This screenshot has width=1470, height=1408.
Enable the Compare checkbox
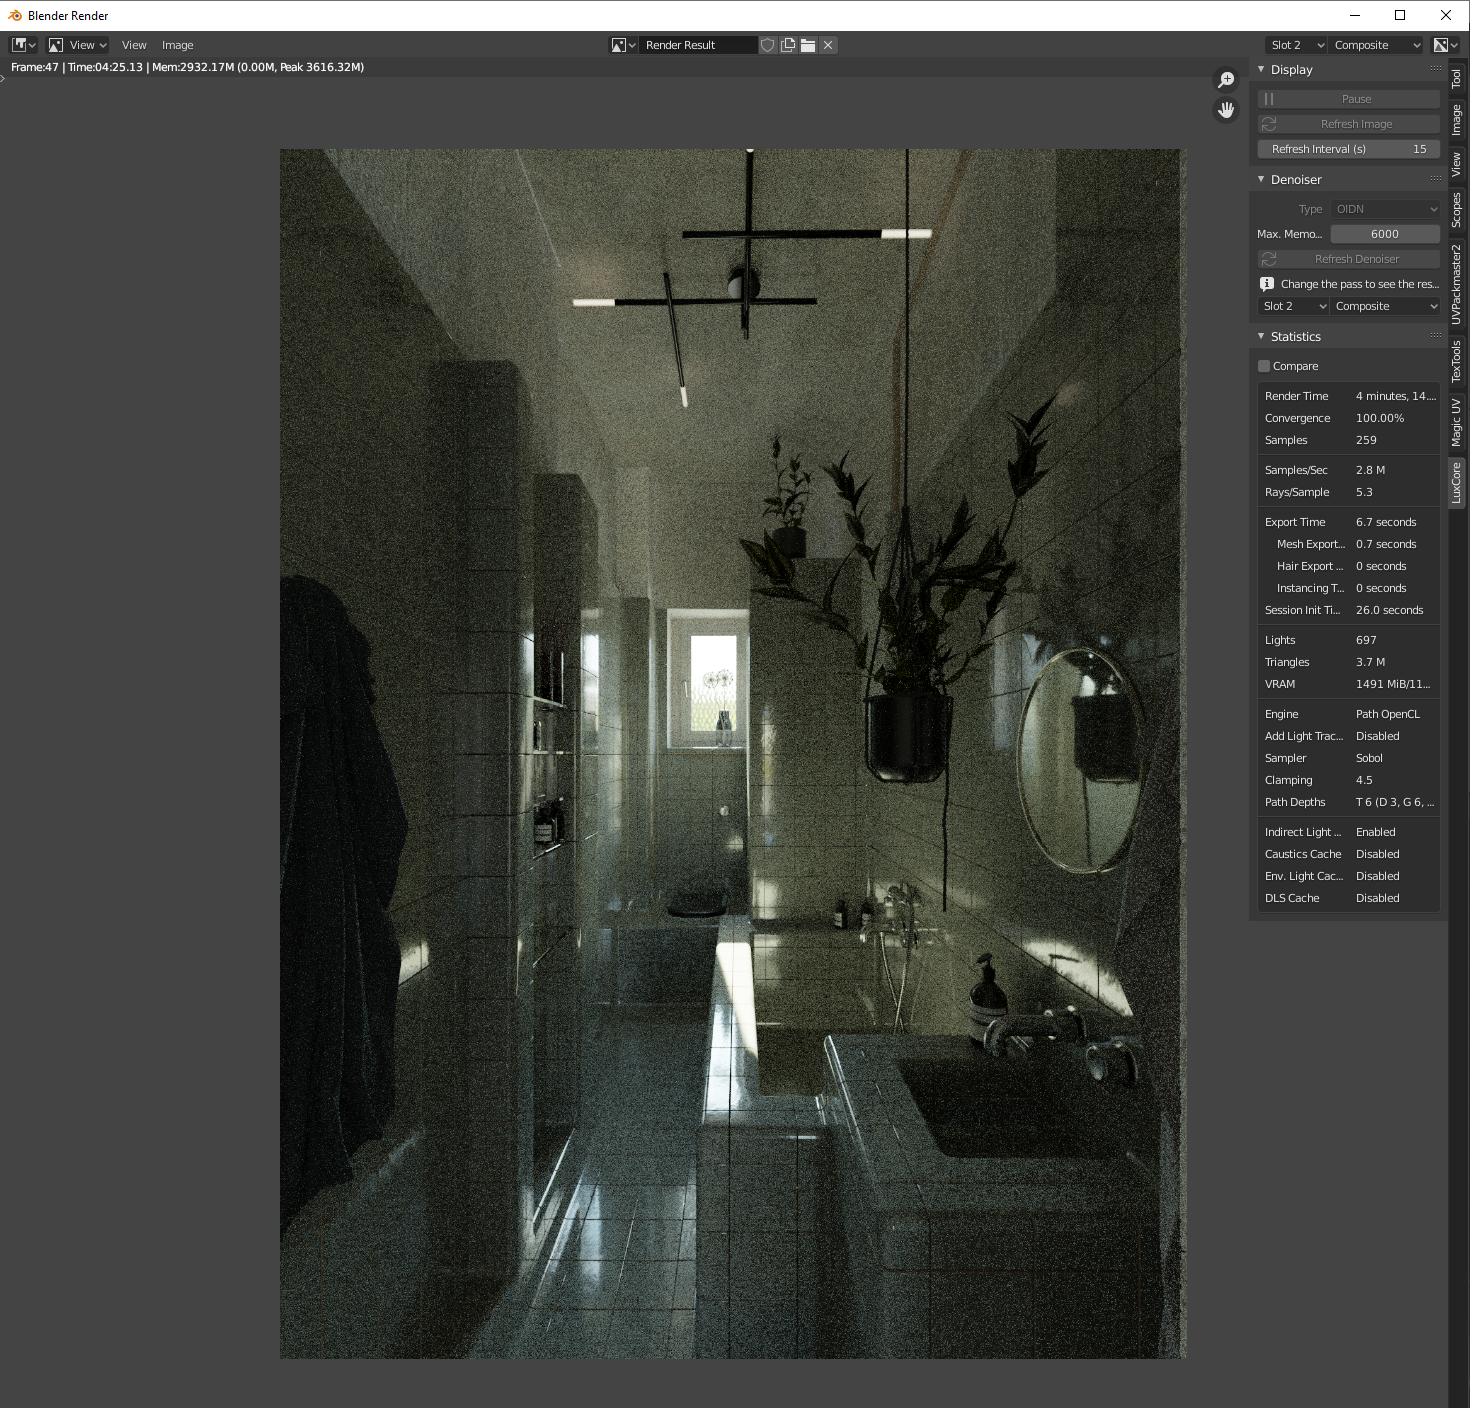tap(1264, 366)
